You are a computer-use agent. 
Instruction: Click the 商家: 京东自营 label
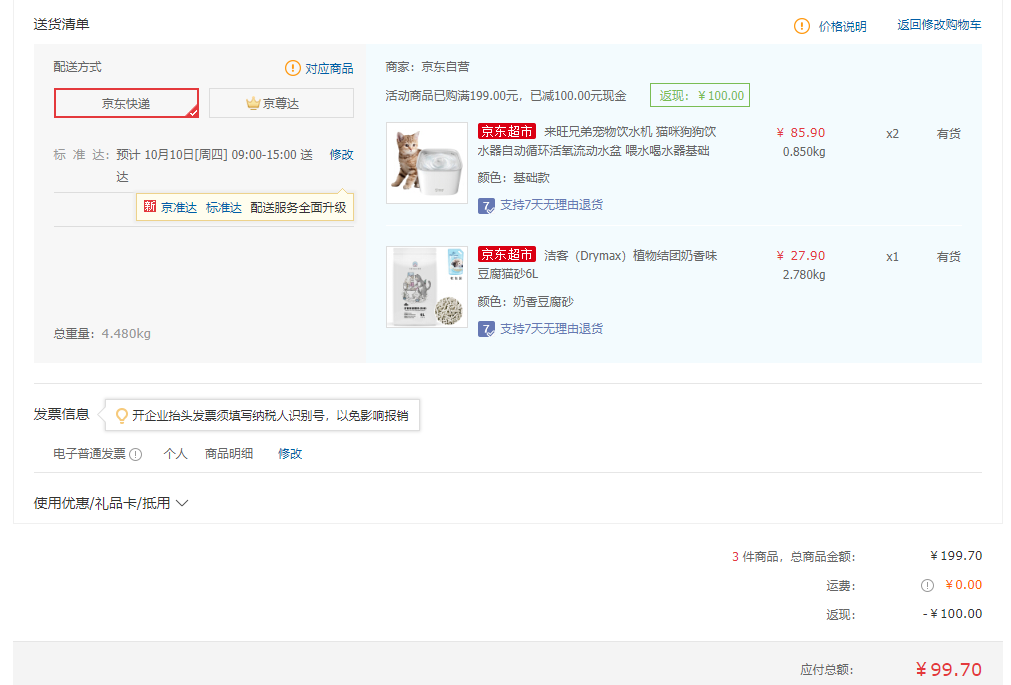coord(427,67)
